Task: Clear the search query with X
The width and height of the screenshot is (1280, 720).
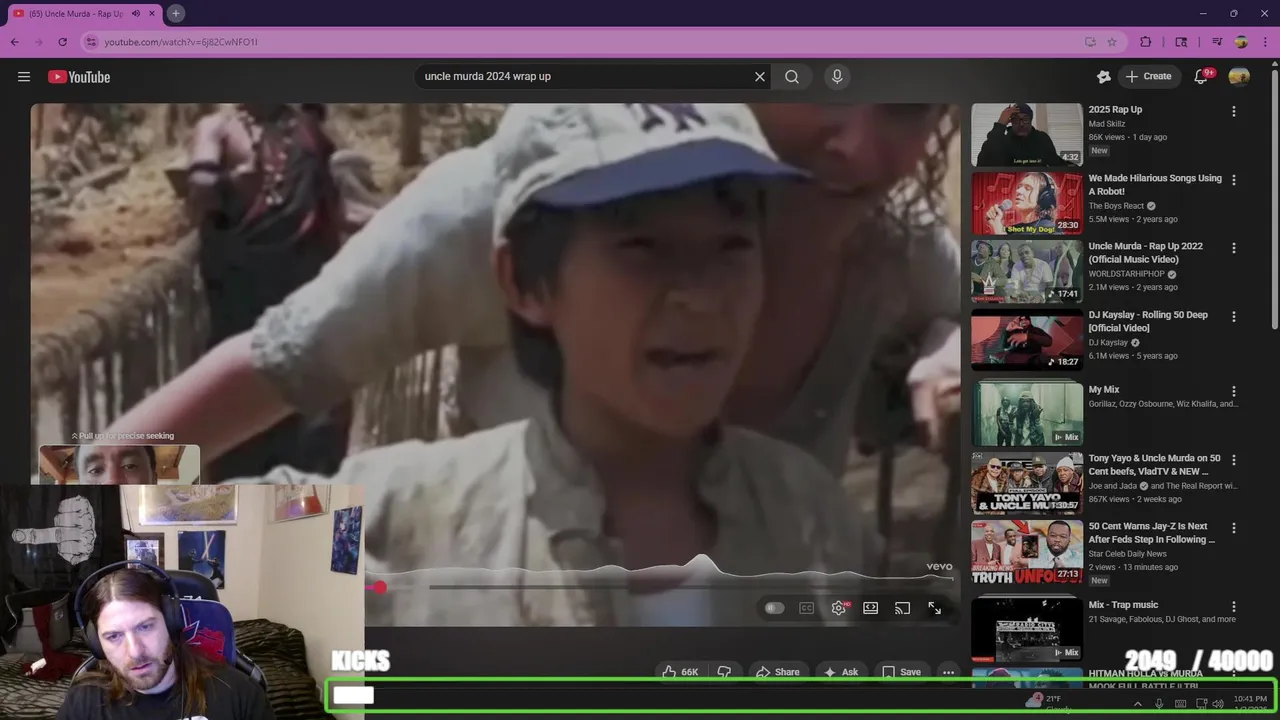Action: (x=760, y=77)
